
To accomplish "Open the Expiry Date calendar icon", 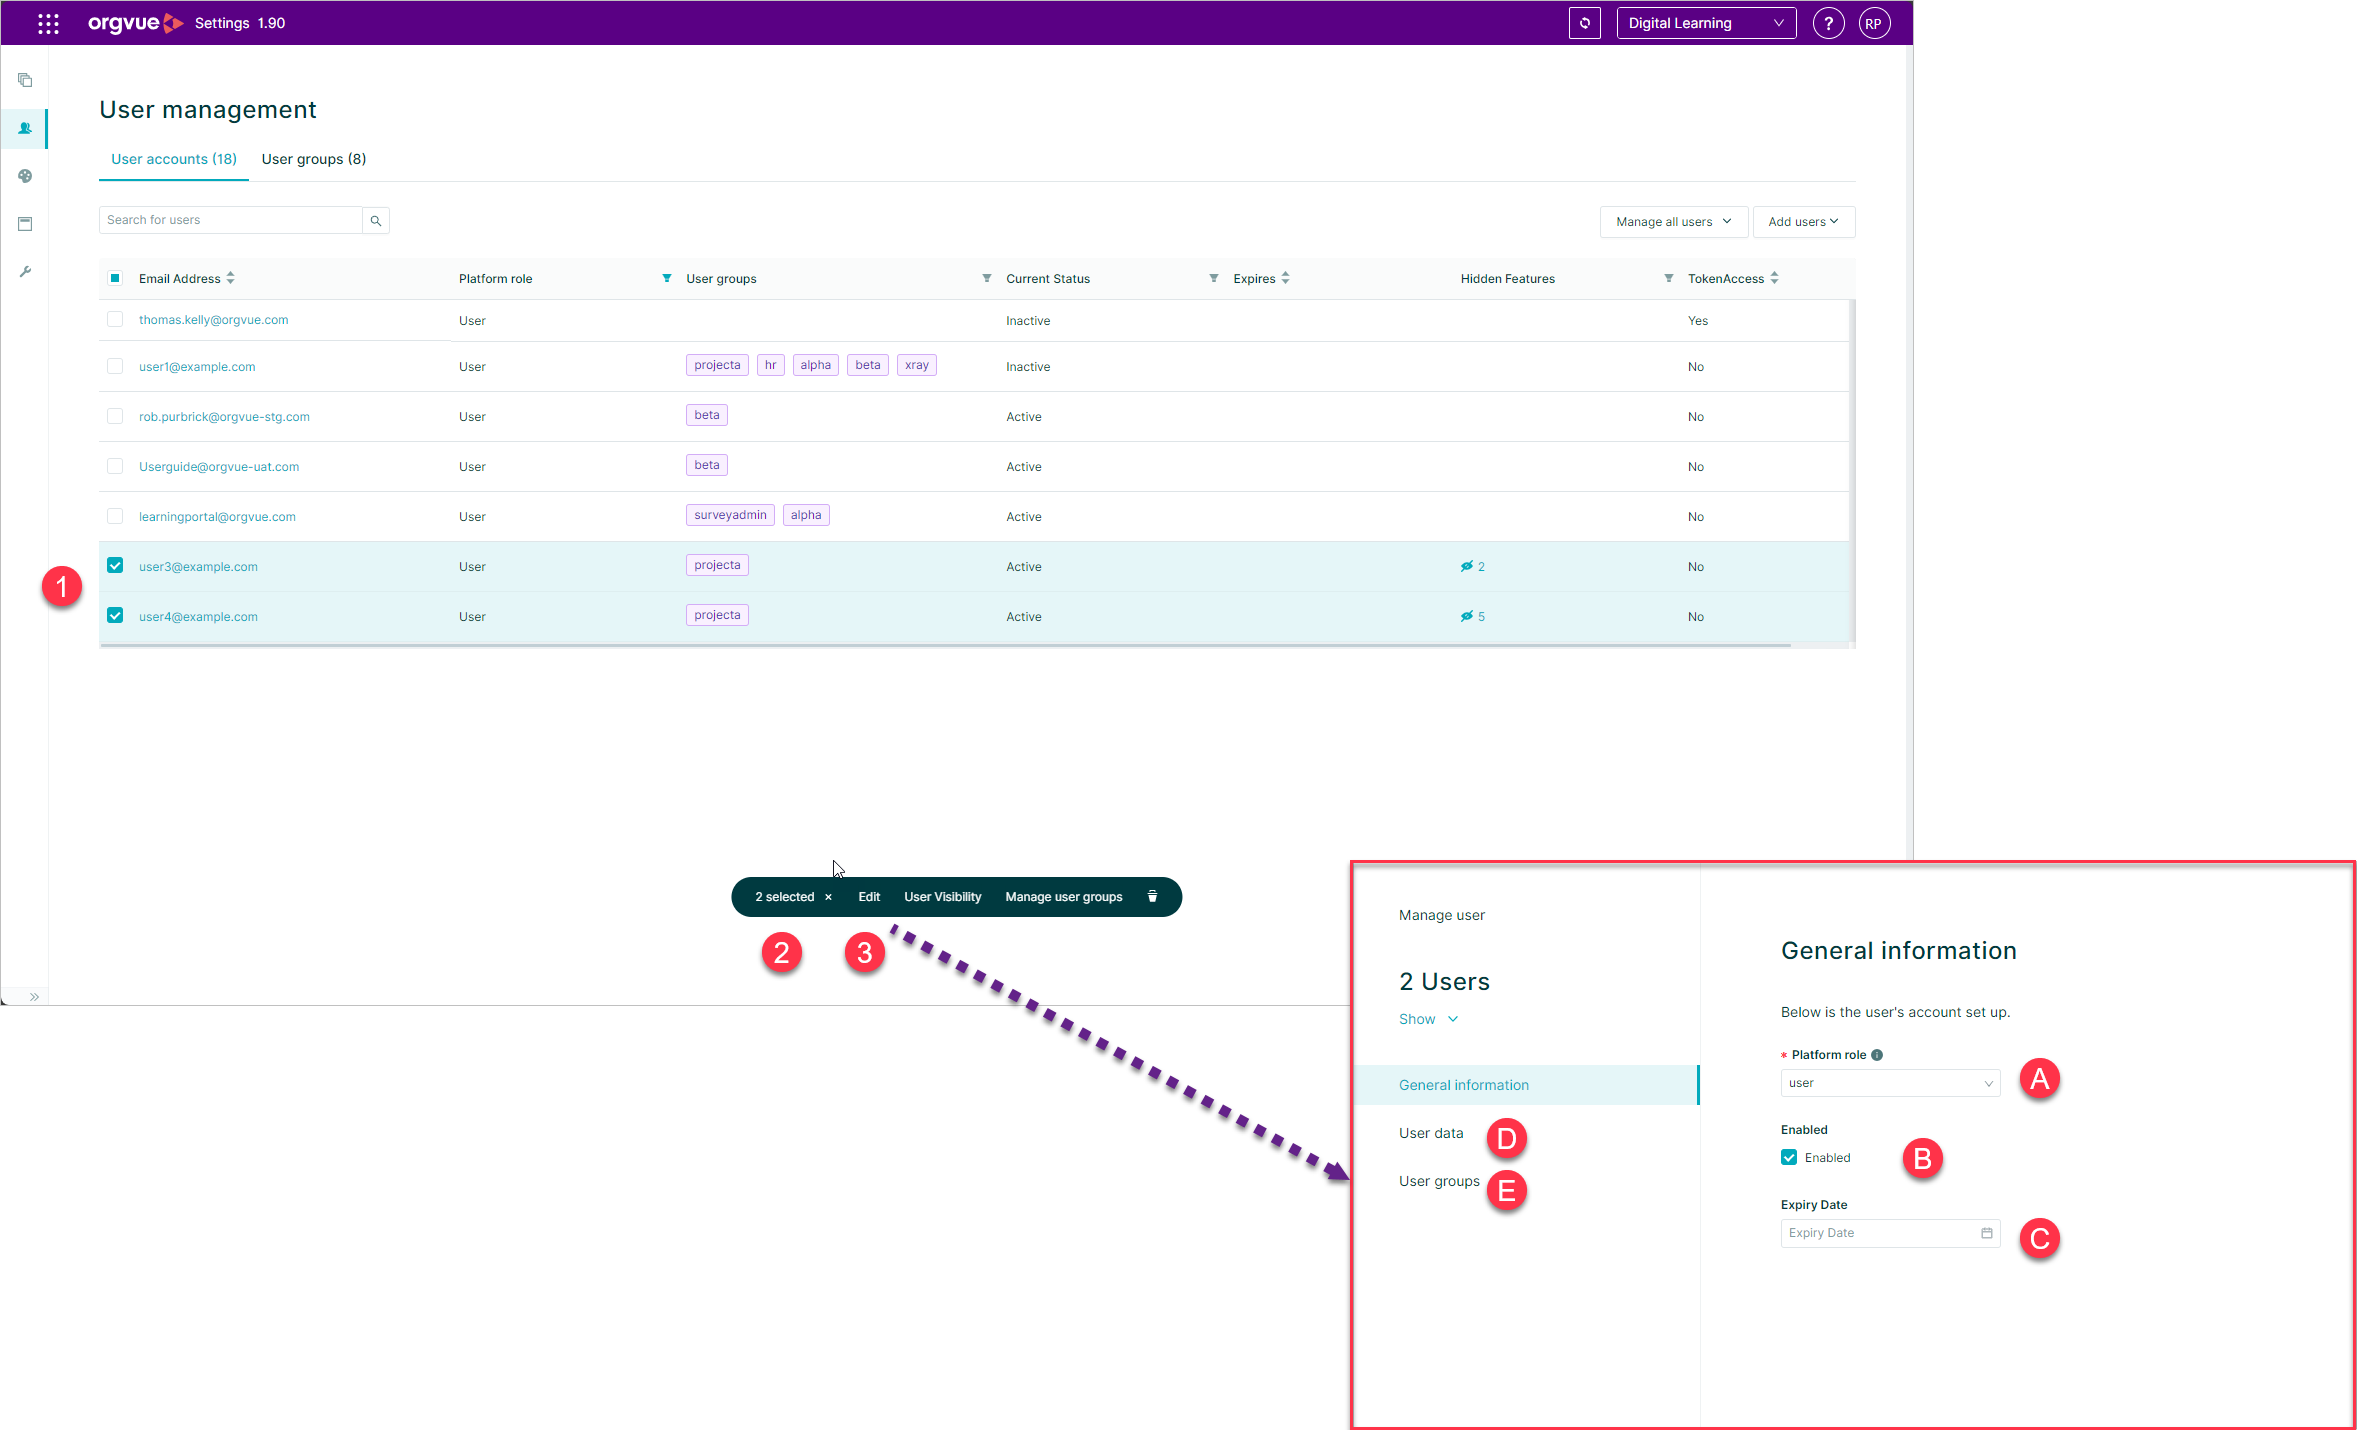I will click(x=1987, y=1233).
